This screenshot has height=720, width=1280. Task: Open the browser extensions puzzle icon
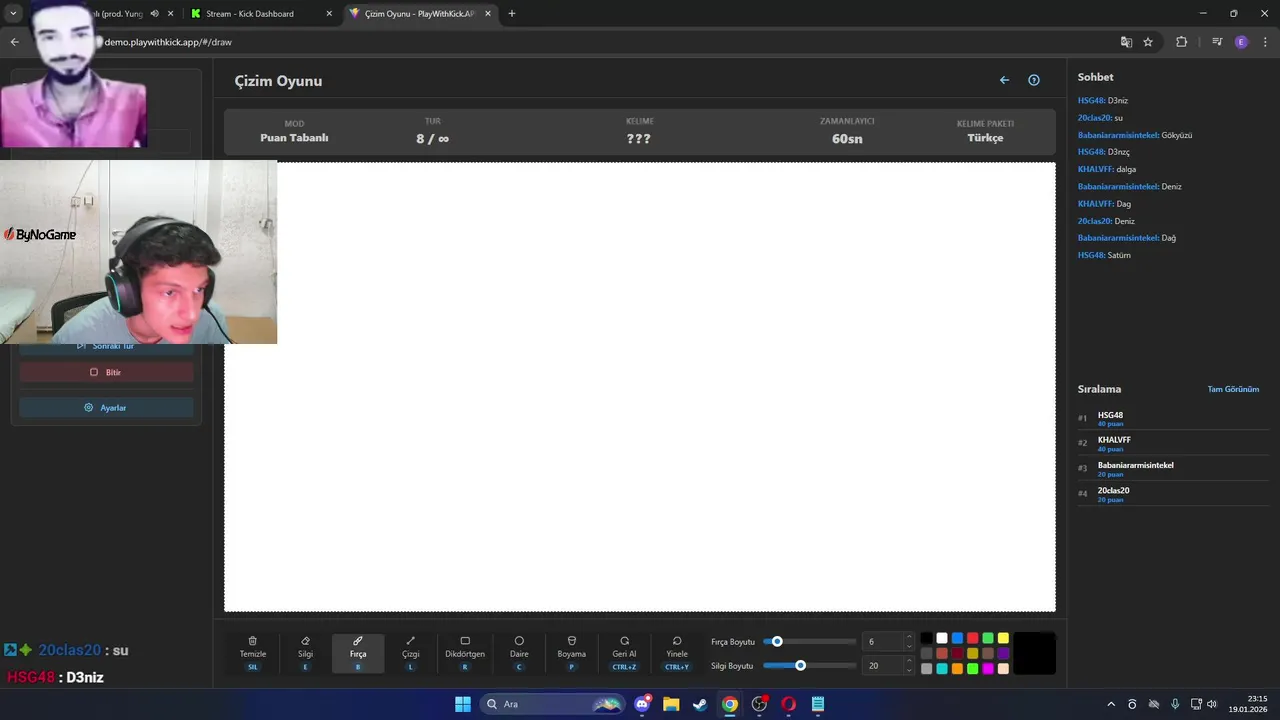tap(1181, 42)
